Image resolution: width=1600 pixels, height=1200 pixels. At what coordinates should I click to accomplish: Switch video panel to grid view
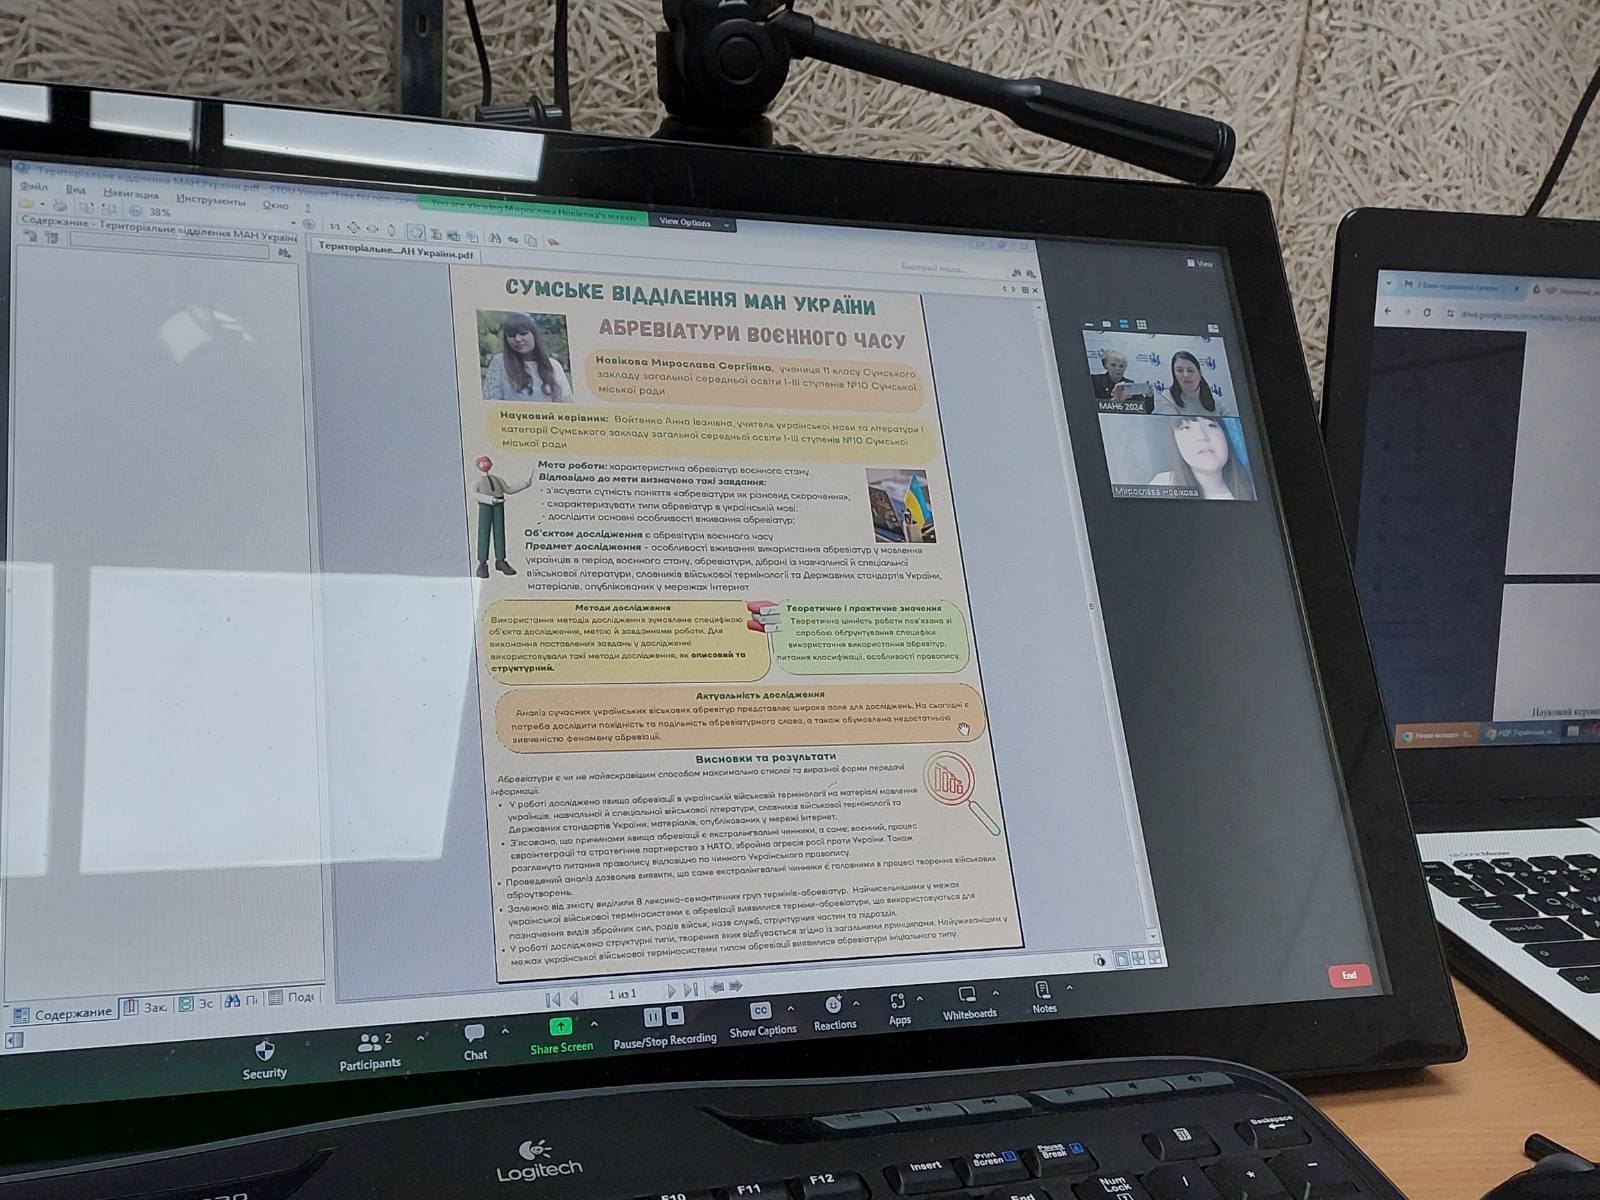pos(1141,324)
